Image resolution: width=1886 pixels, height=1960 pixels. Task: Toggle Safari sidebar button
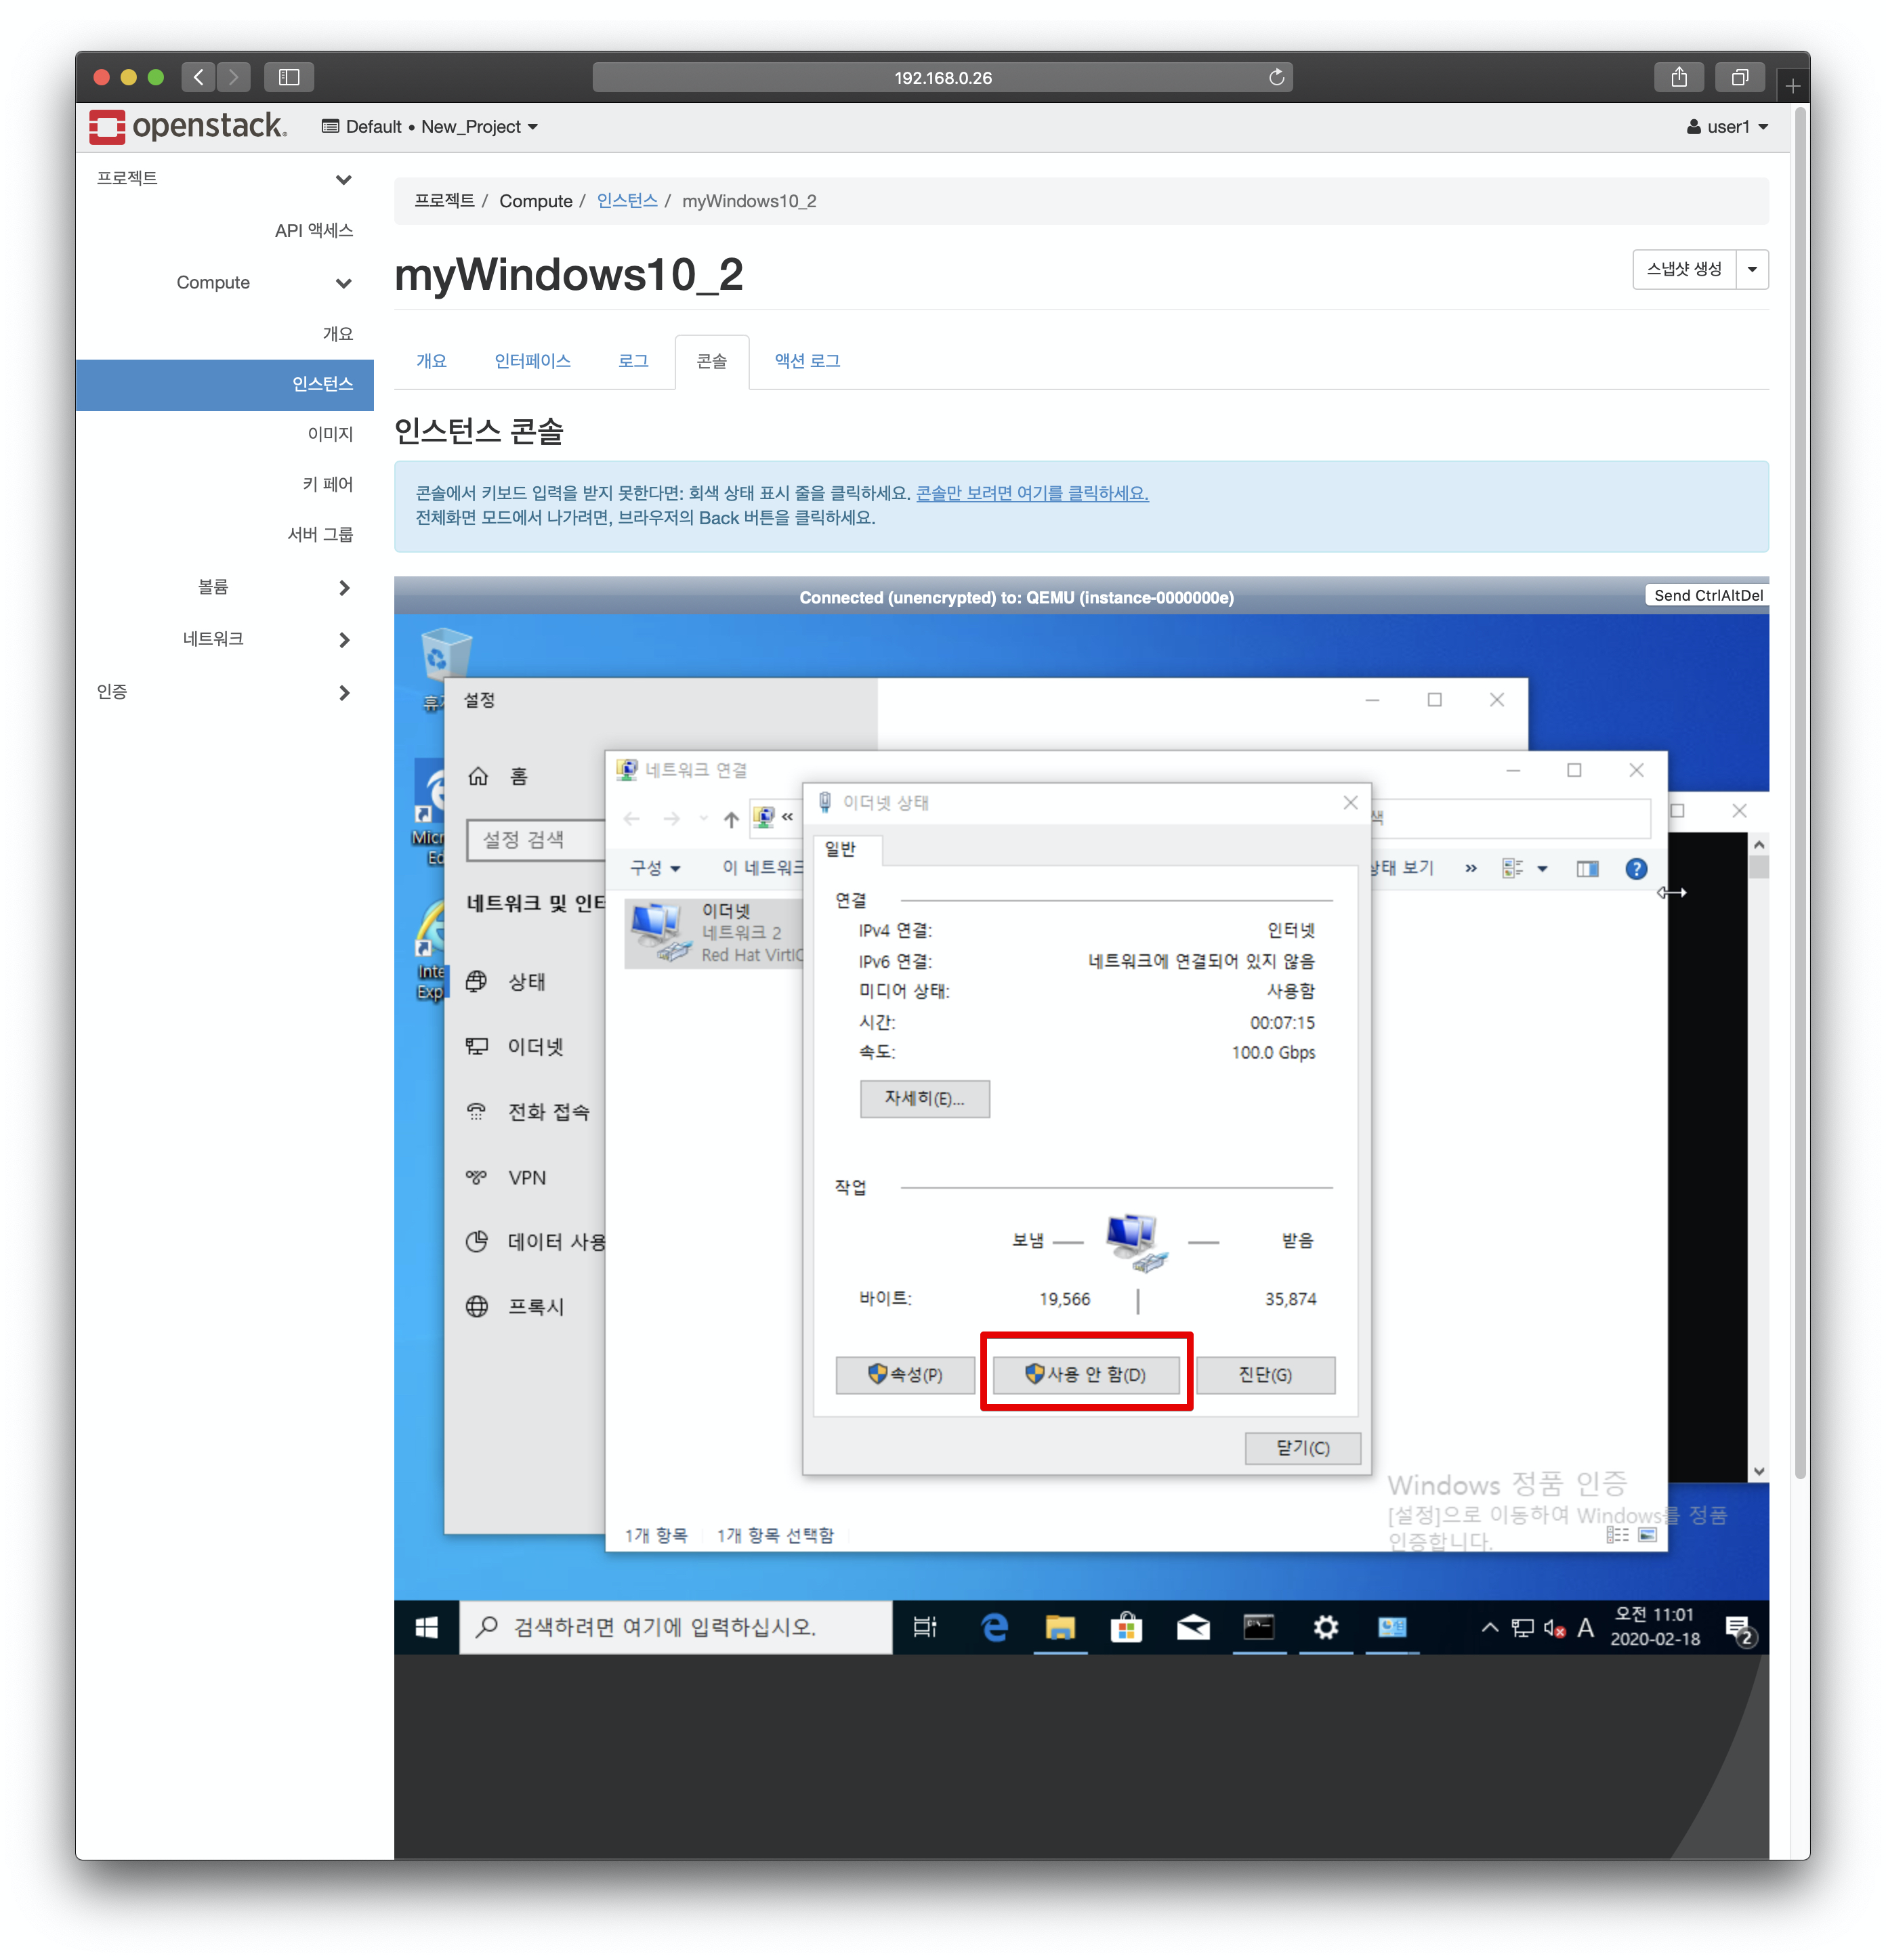coord(289,78)
